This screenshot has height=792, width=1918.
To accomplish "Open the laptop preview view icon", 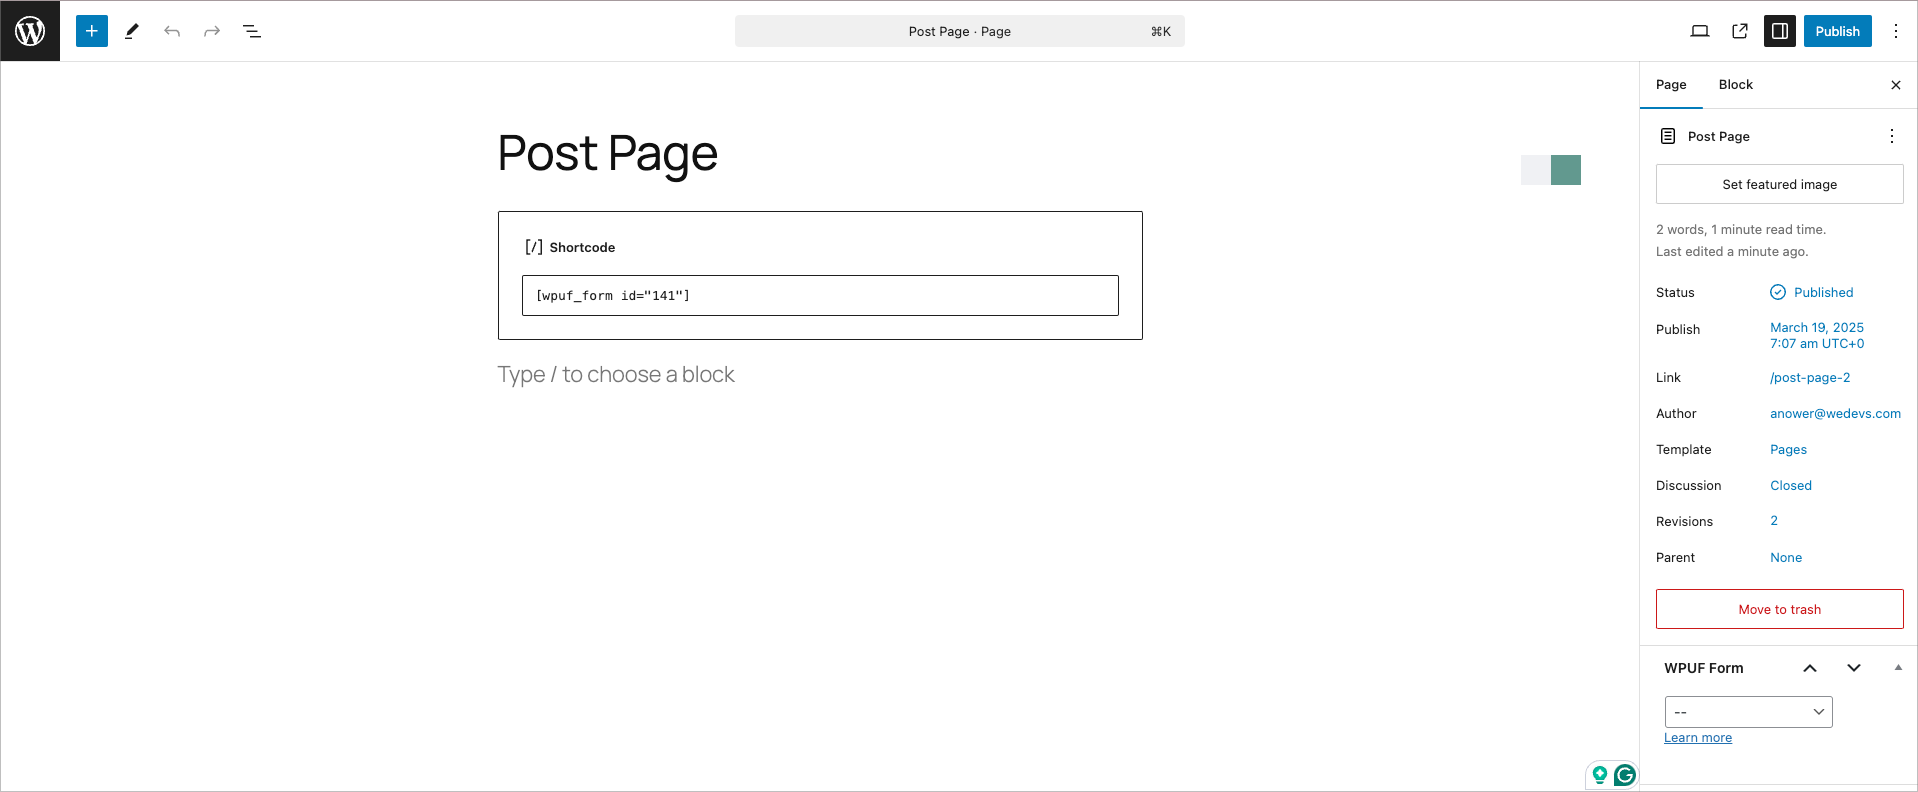I will 1699,31.
